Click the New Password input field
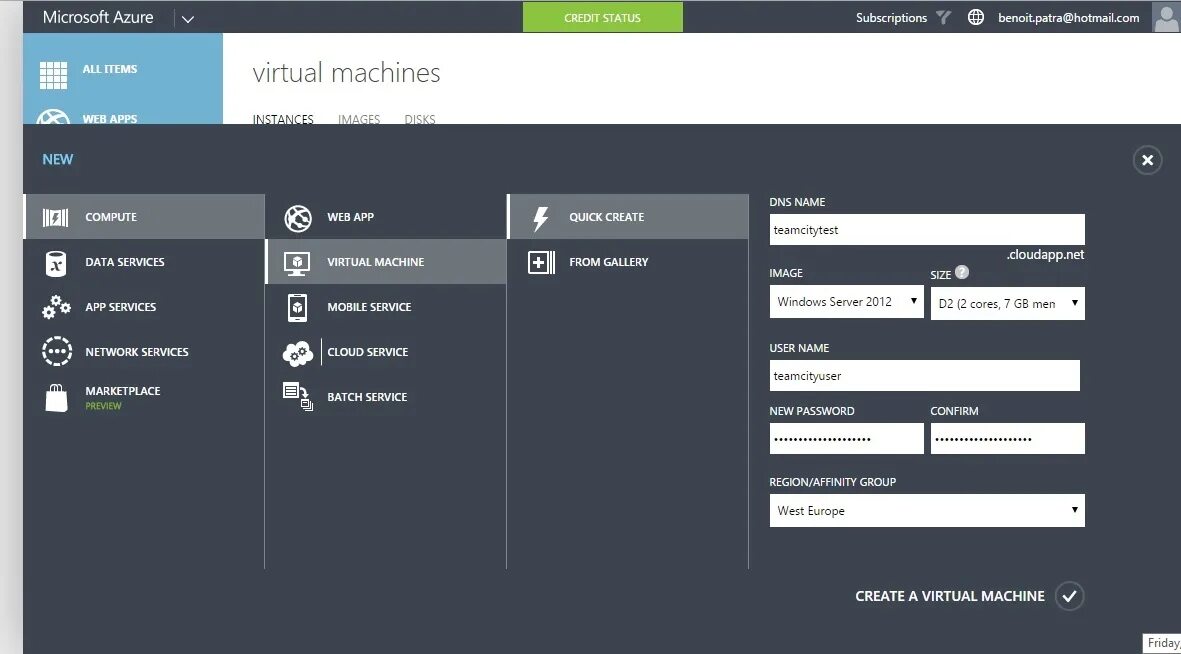This screenshot has width=1181, height=654. pos(847,439)
